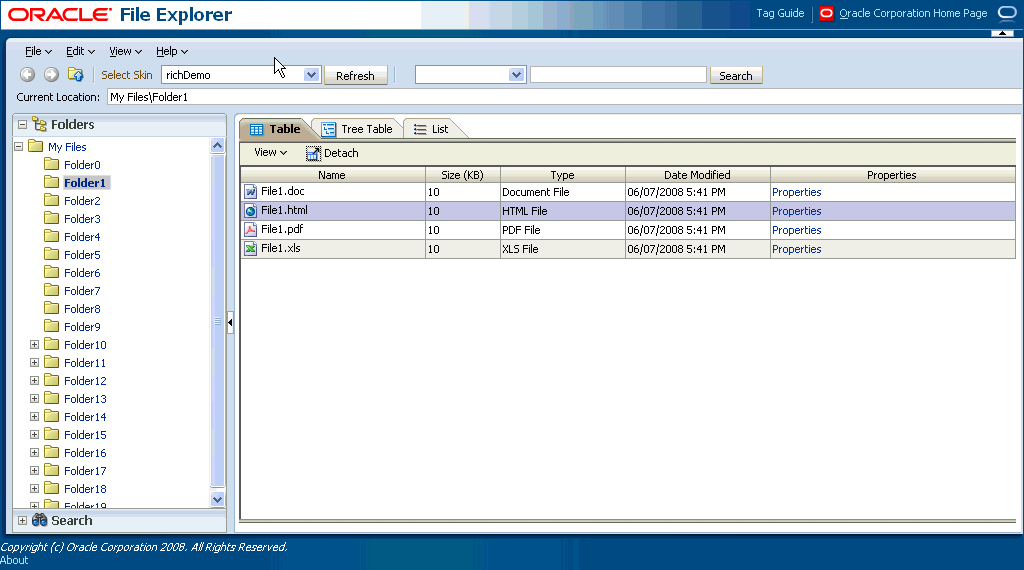
Task: Click the Search button
Action: (736, 76)
